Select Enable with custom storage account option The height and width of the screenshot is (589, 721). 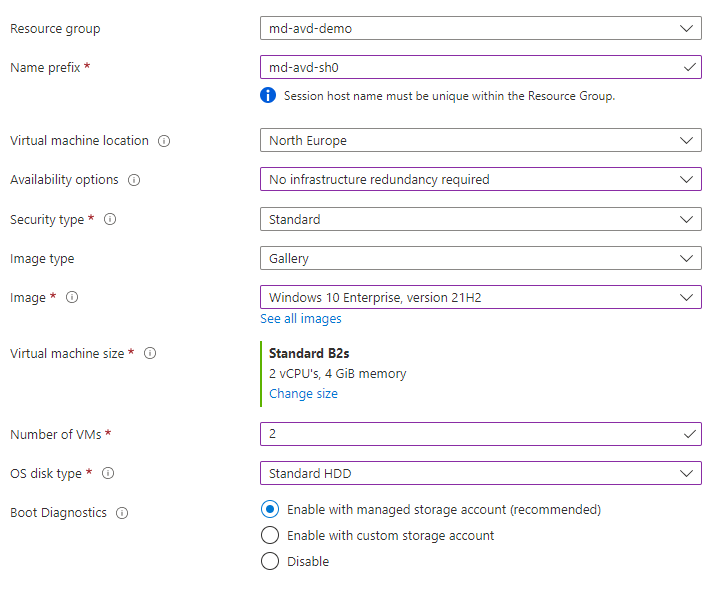[269, 535]
